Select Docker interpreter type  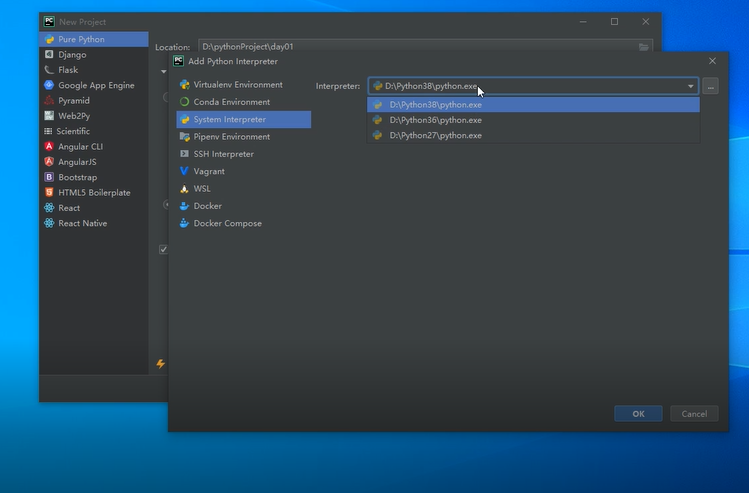(244, 206)
